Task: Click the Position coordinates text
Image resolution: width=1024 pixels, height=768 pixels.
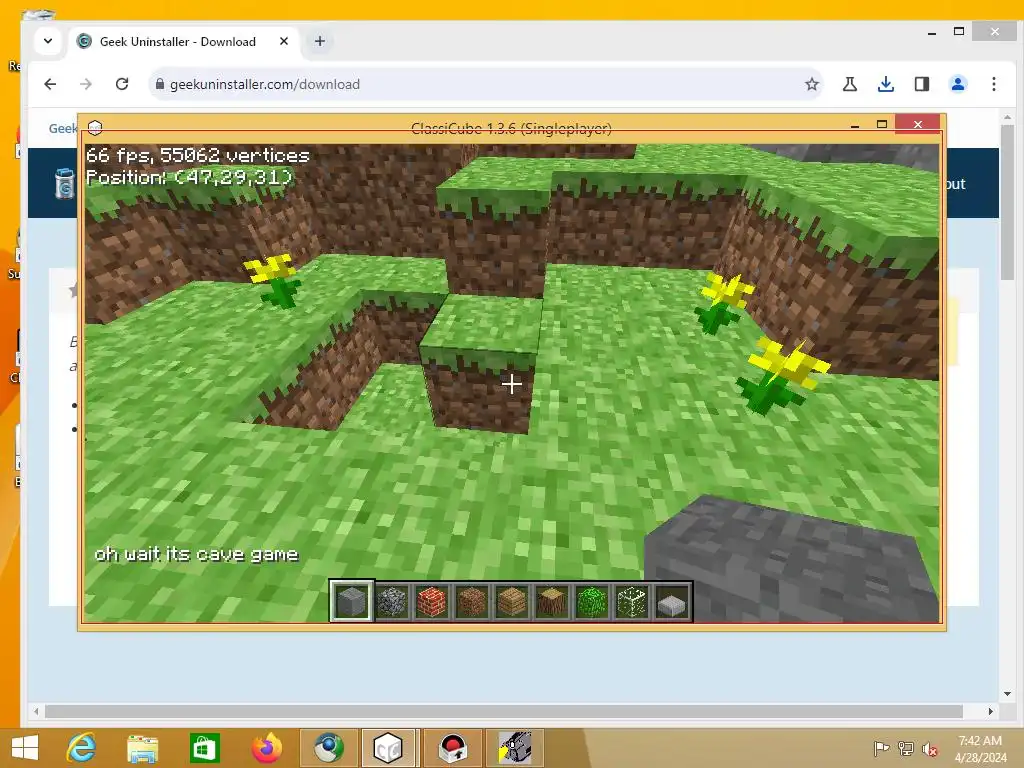Action: point(189,177)
